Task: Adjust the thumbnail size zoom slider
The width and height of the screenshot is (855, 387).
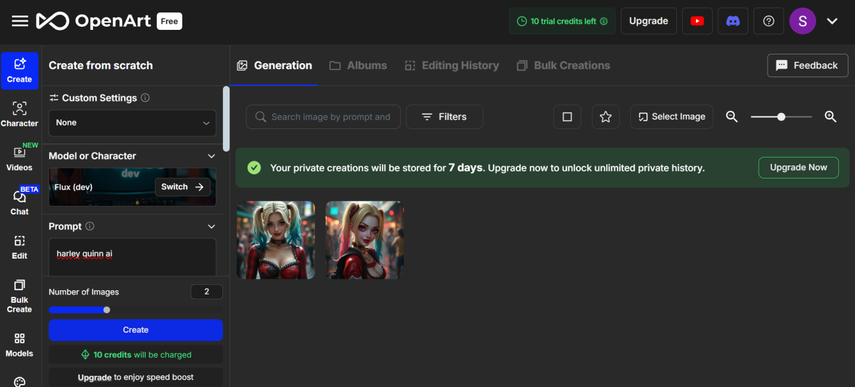Action: [x=781, y=117]
